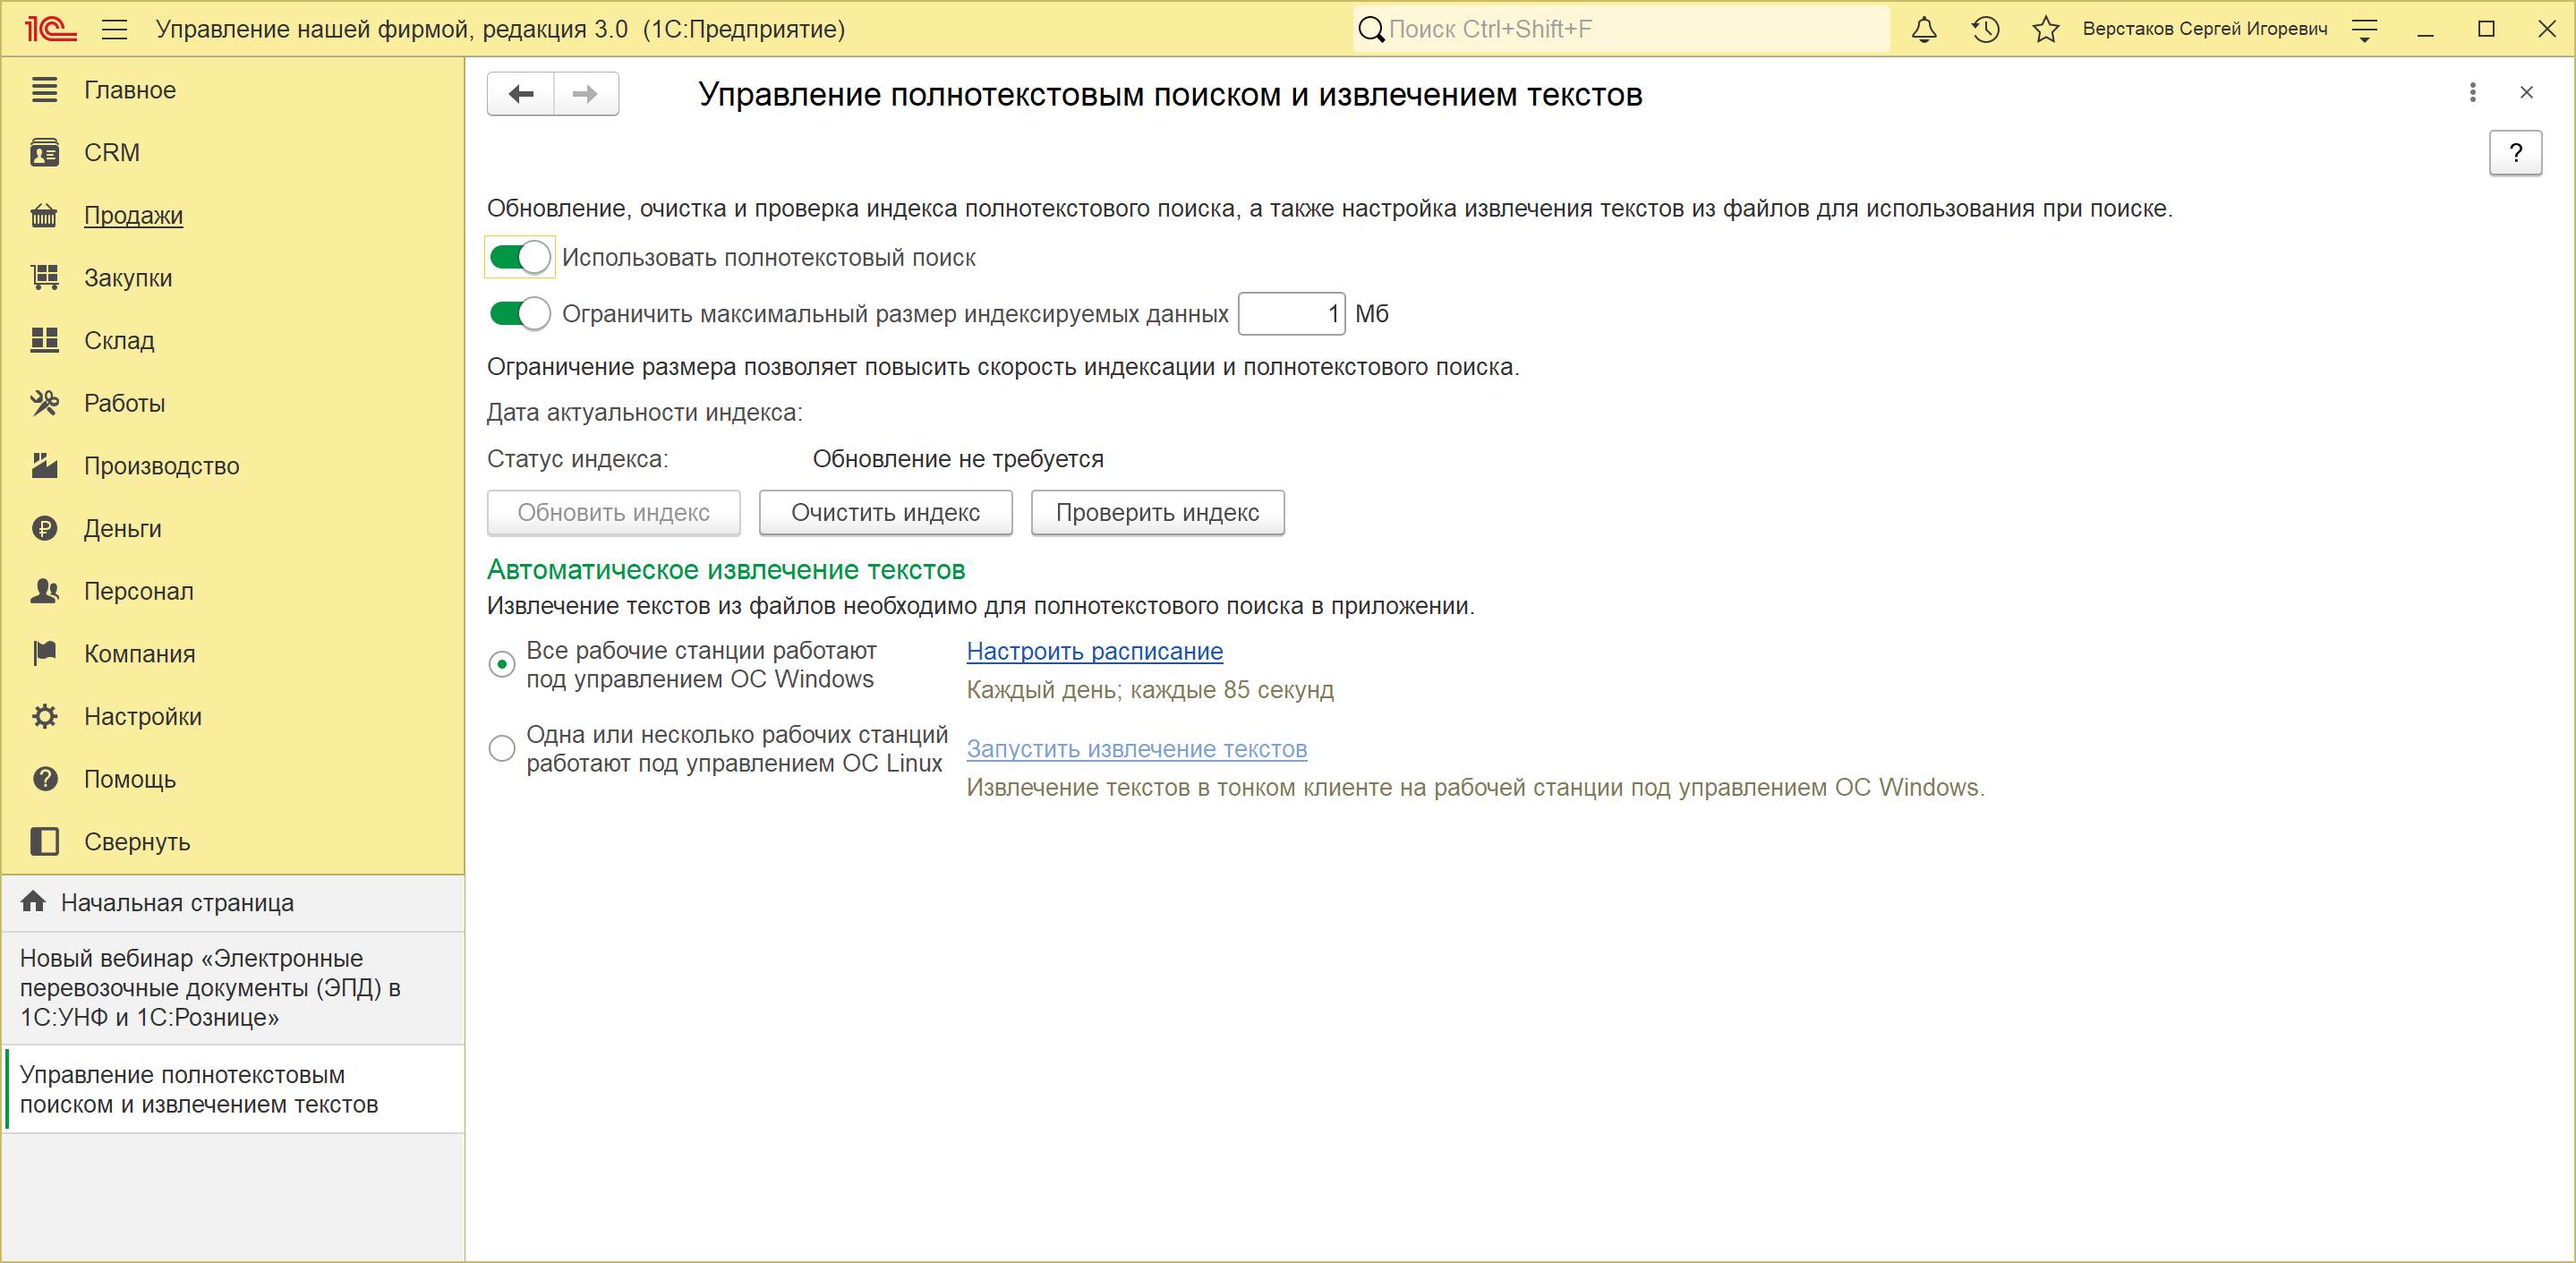This screenshot has width=2576, height=1263.
Task: Click the search field Поиск Ctrl+Shift+F
Action: (1621, 29)
